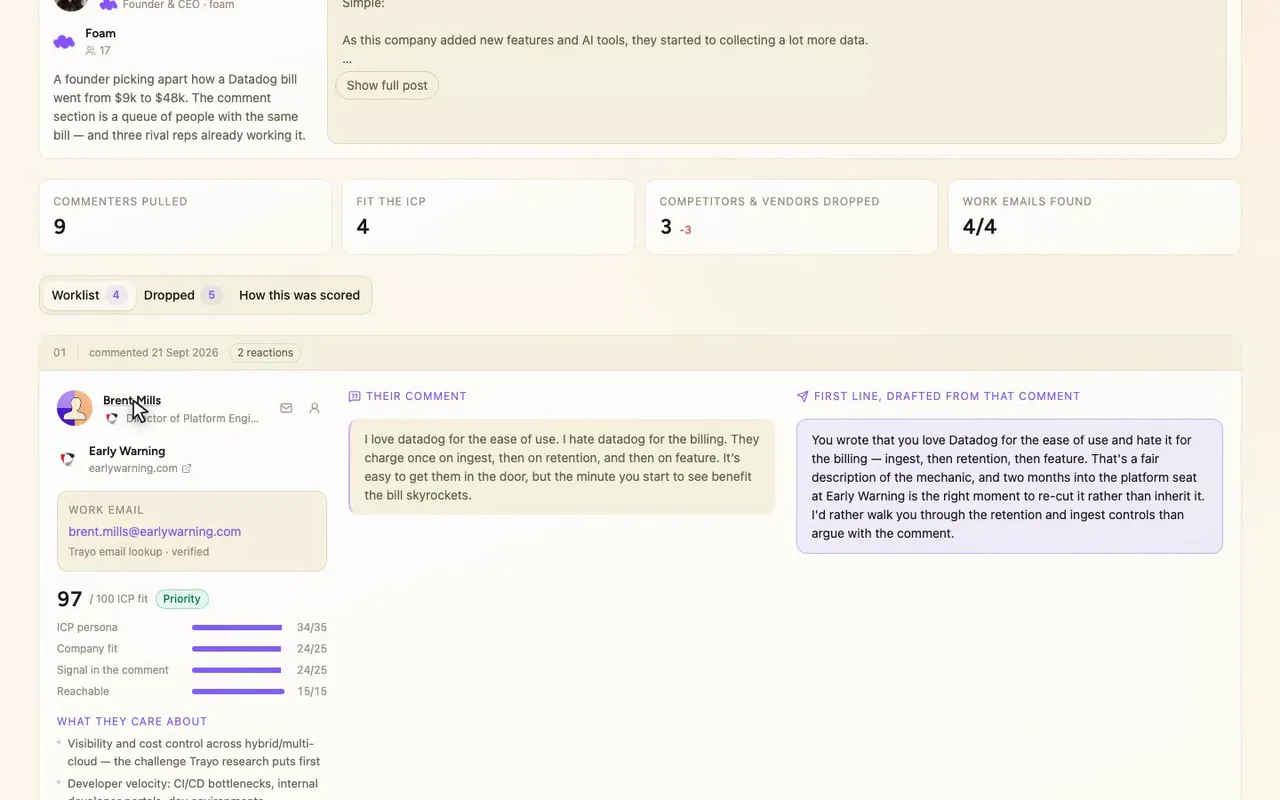Image resolution: width=1280 pixels, height=800 pixels.
Task: Click the 34/35 ICP persona value
Action: [312, 627]
